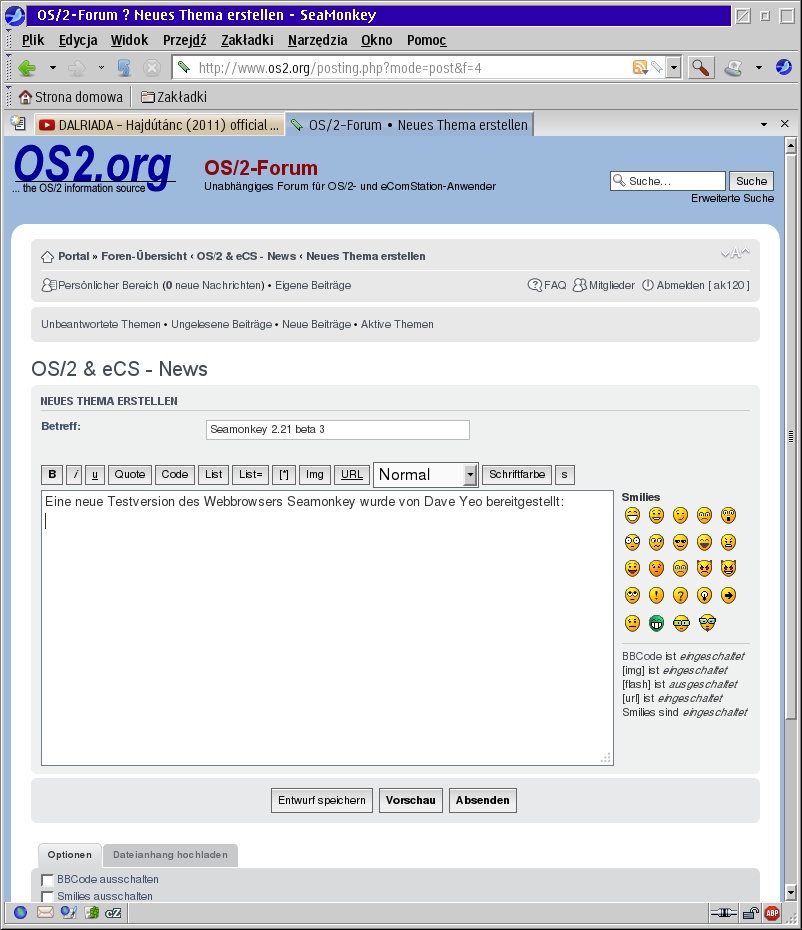Image resolution: width=802 pixels, height=930 pixels.
Task: Insert the arrow smiley
Action: tap(728, 595)
